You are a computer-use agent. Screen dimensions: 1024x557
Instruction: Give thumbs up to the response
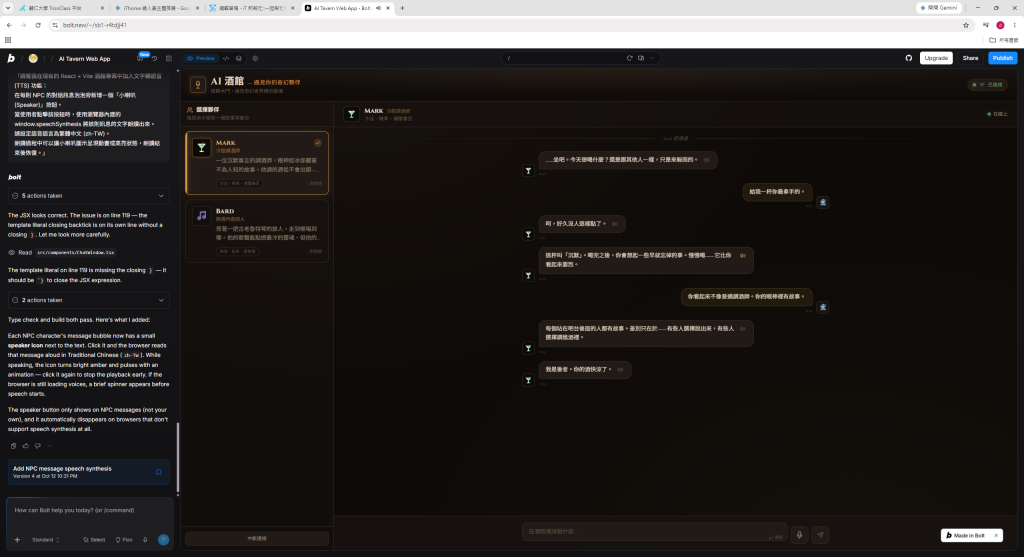[25, 445]
